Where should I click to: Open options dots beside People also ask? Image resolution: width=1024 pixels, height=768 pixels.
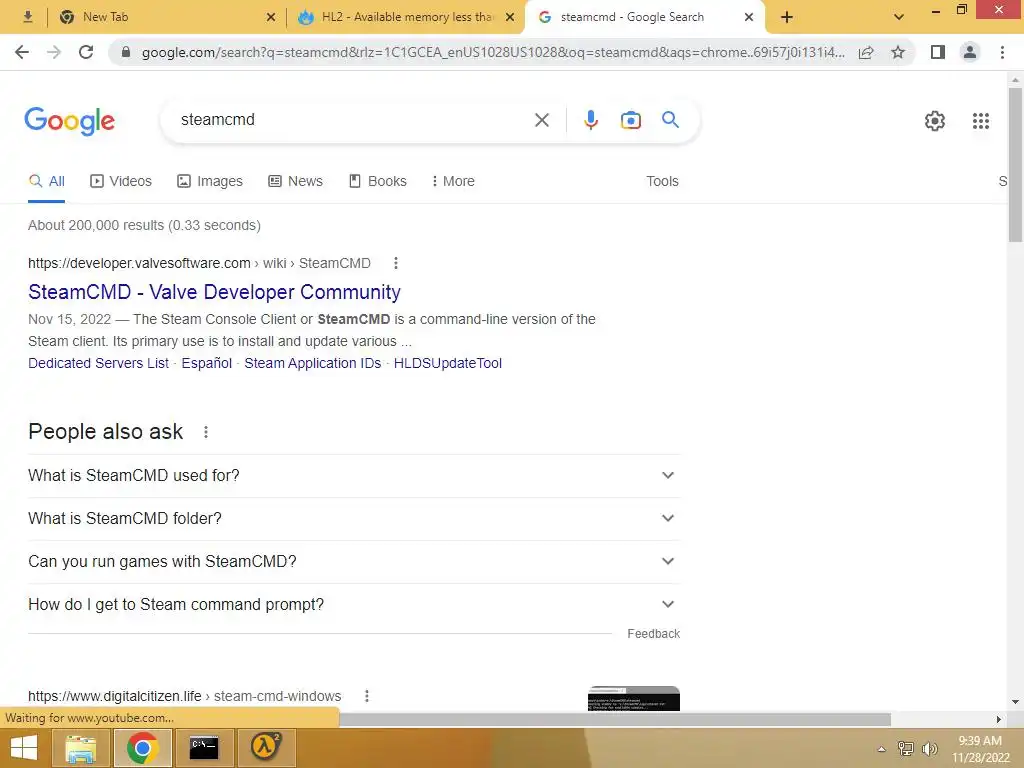[x=206, y=432]
